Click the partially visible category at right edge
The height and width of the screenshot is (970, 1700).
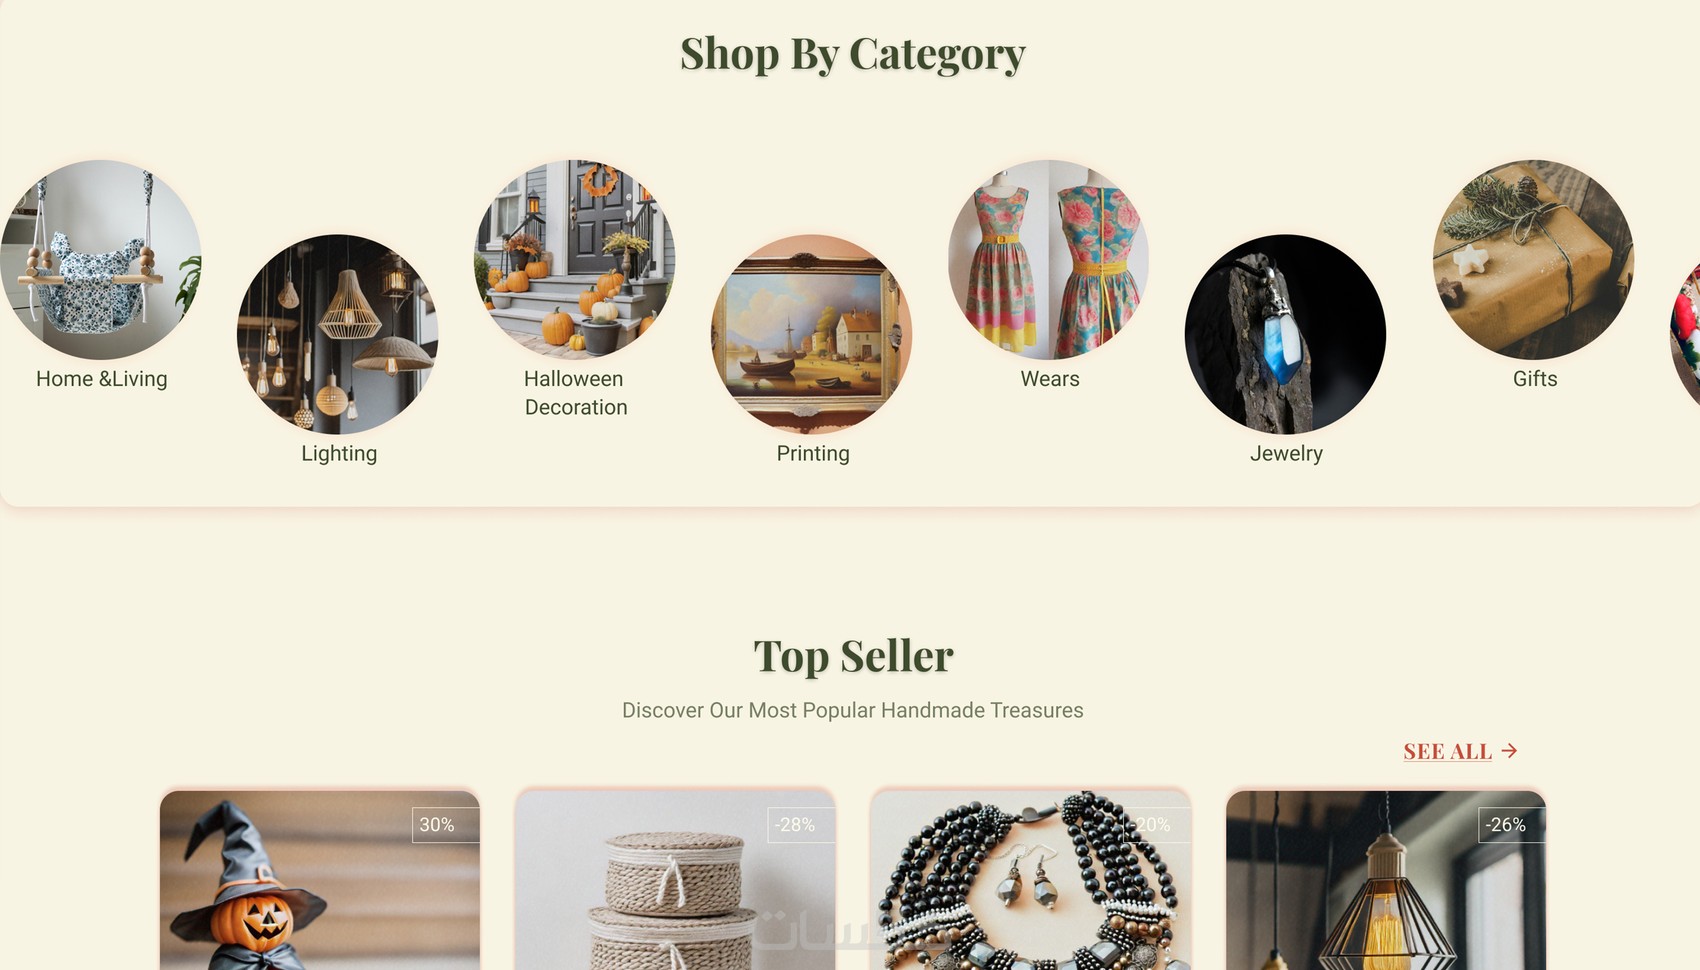(x=1686, y=334)
